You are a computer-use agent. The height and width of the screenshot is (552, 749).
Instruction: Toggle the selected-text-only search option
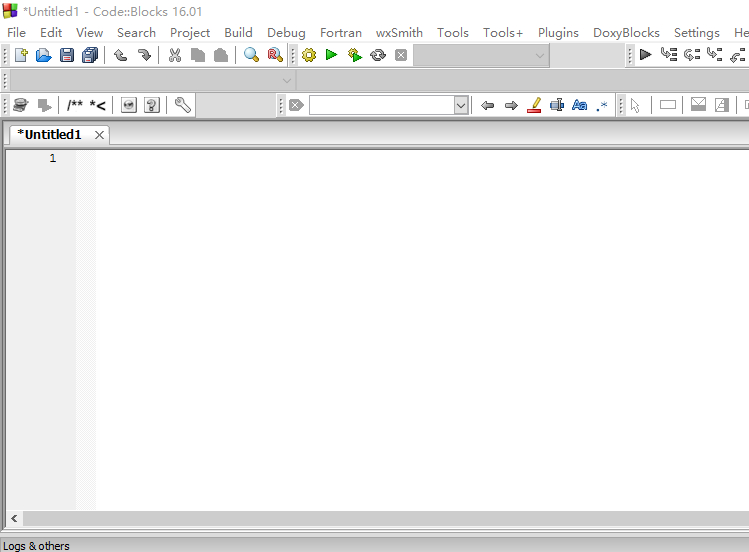(x=557, y=105)
